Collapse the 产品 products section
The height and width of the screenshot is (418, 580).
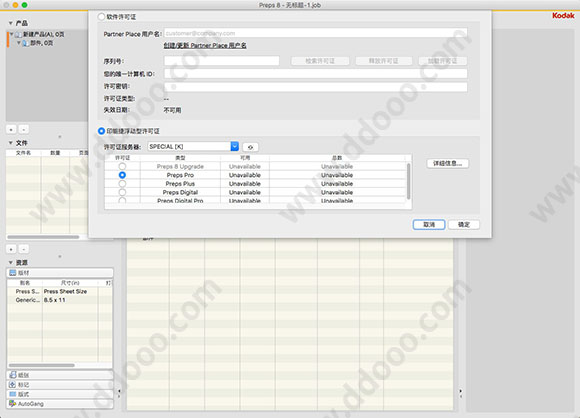pos(10,23)
